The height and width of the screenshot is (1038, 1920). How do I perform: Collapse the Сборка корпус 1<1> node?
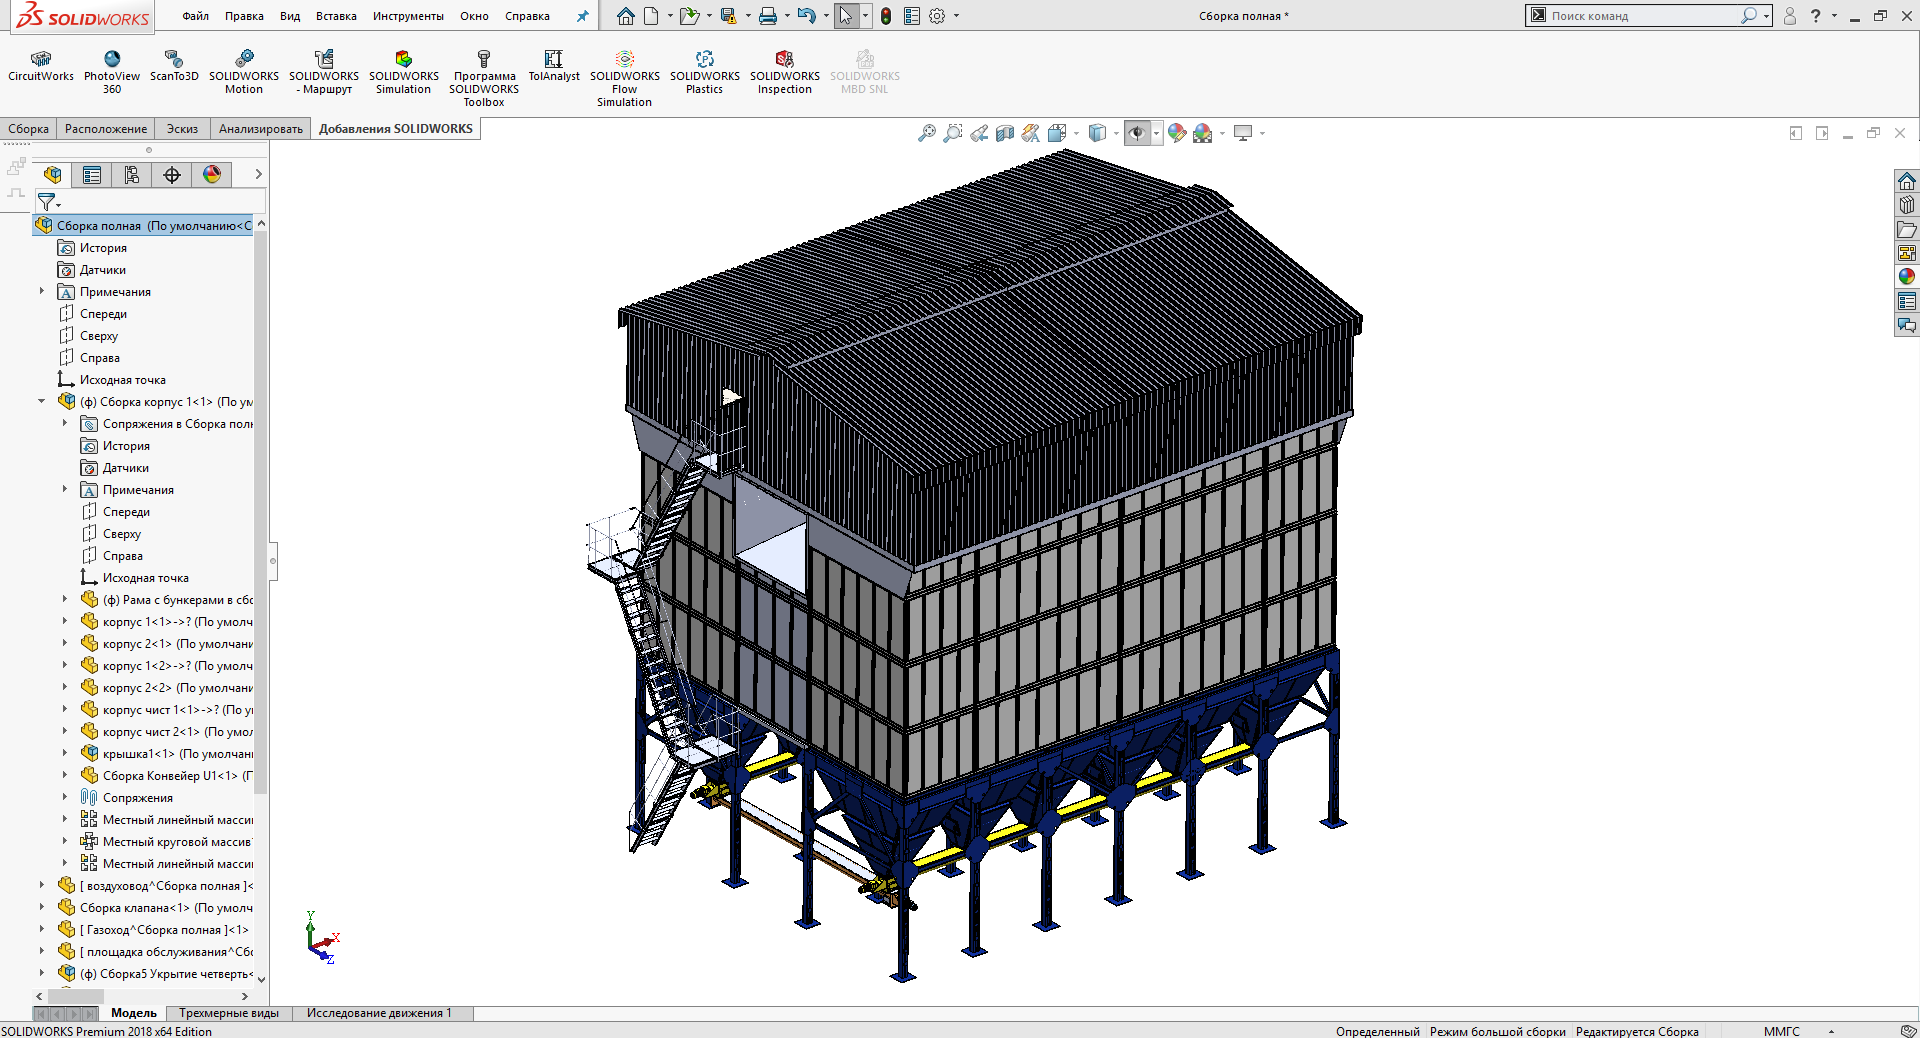[x=42, y=402]
